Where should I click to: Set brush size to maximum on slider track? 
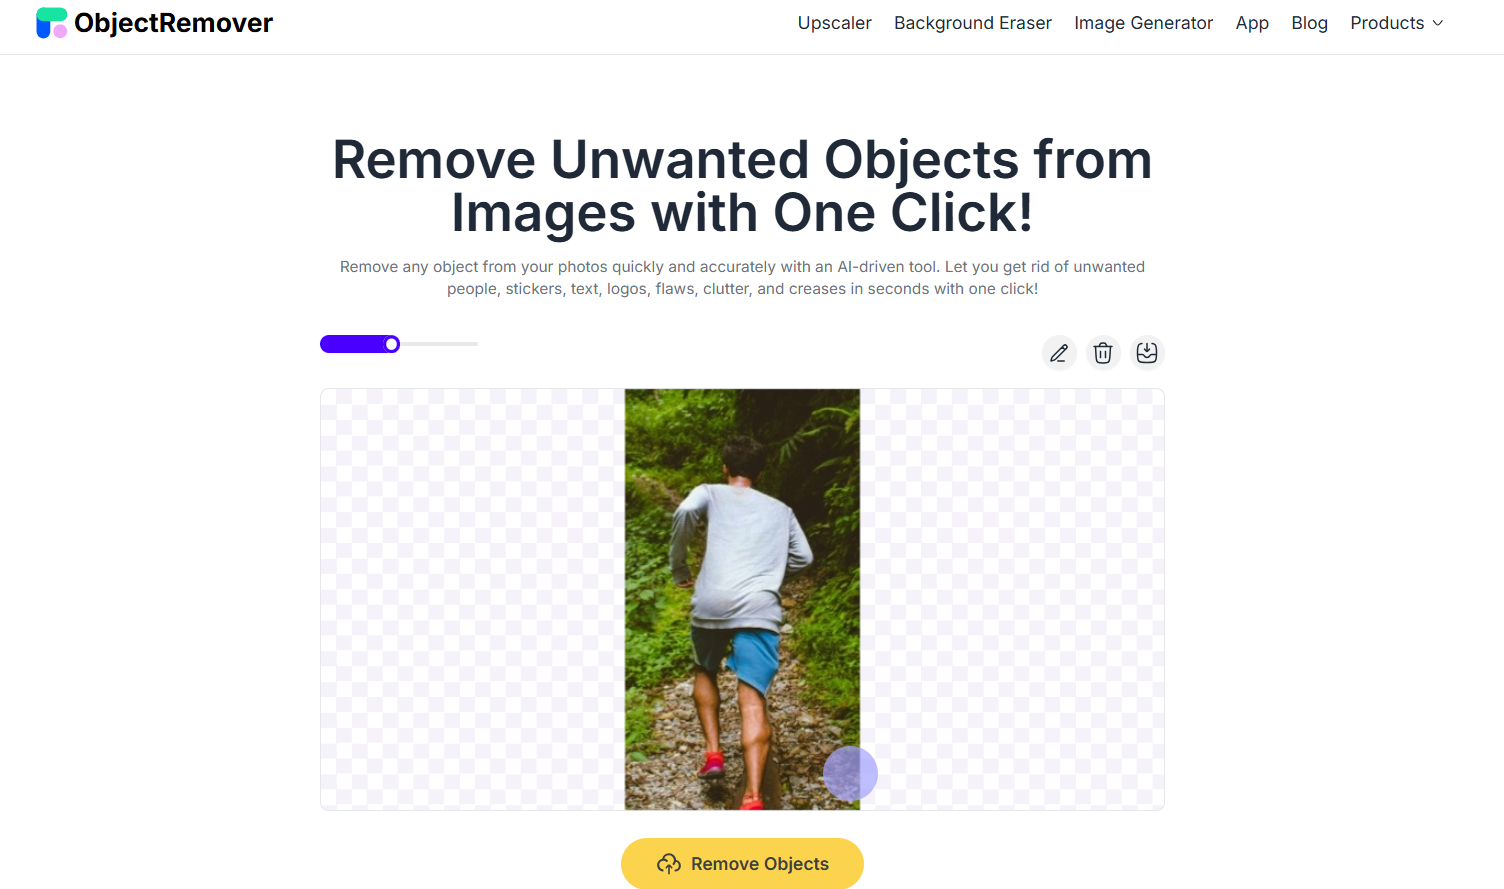point(476,344)
